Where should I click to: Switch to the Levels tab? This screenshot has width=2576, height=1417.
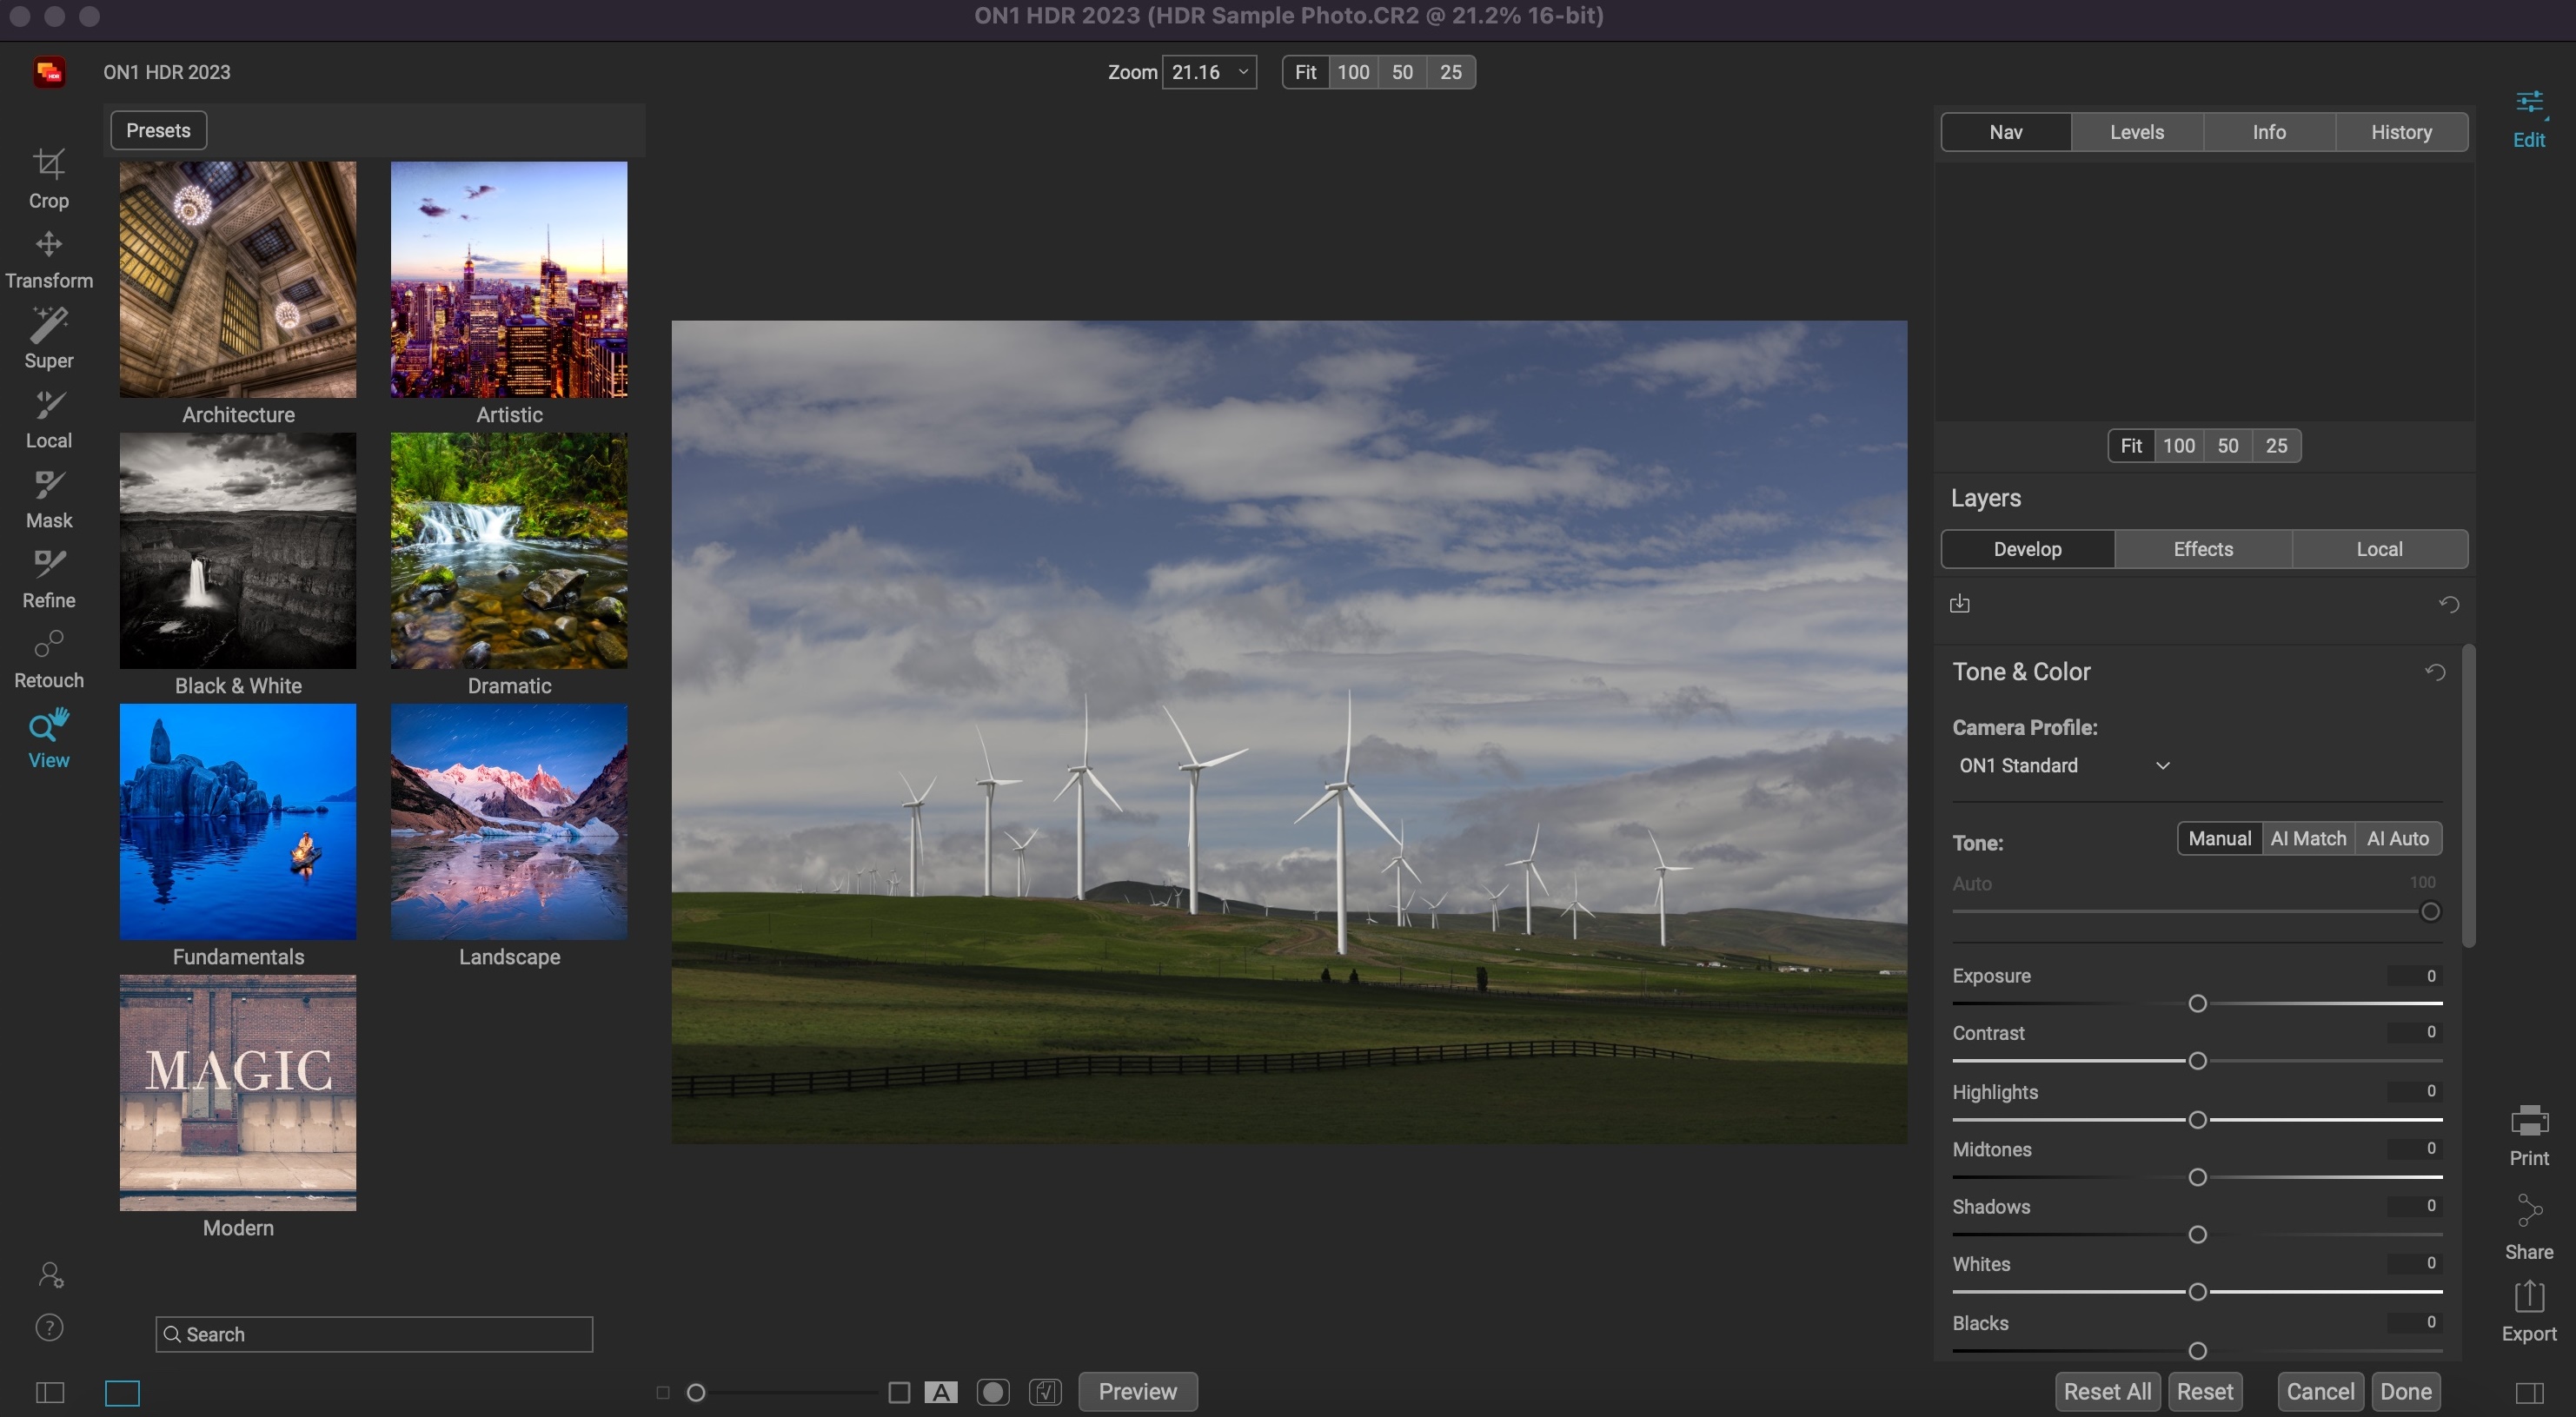pos(2136,132)
